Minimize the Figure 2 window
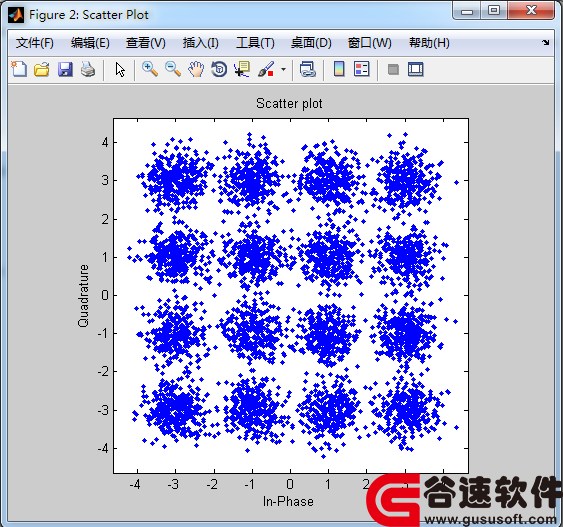Image resolution: width=563 pixels, height=527 pixels. point(466,11)
